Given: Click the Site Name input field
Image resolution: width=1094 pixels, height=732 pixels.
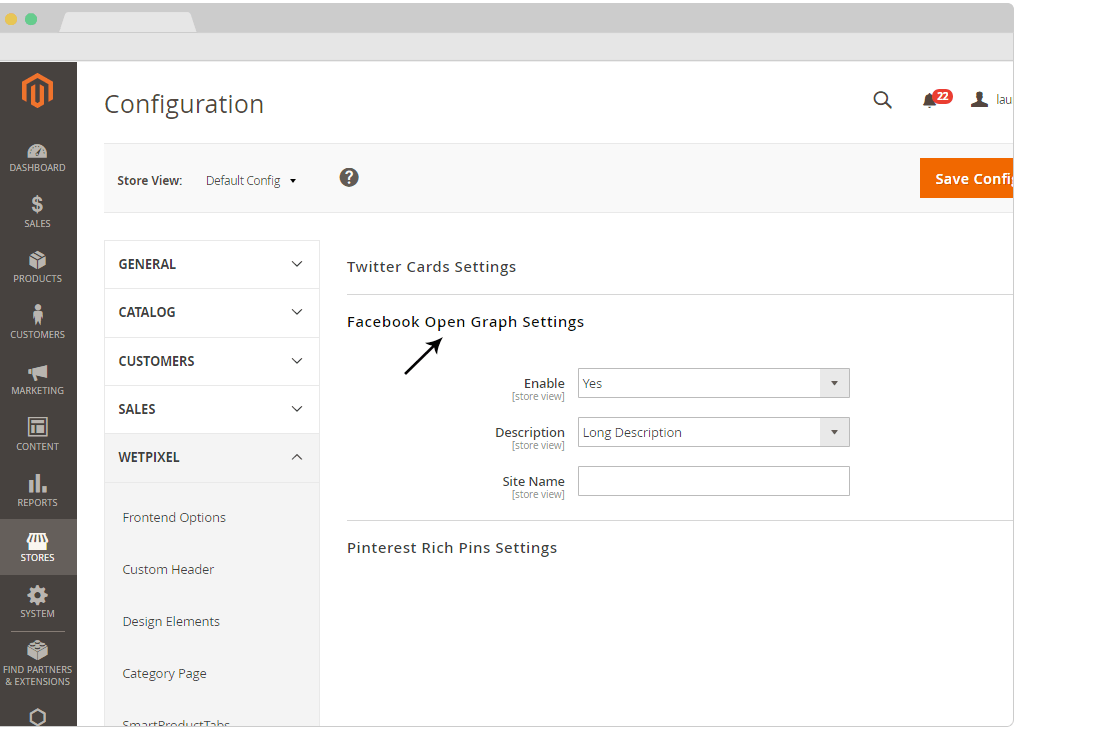Looking at the screenshot, I should 713,481.
